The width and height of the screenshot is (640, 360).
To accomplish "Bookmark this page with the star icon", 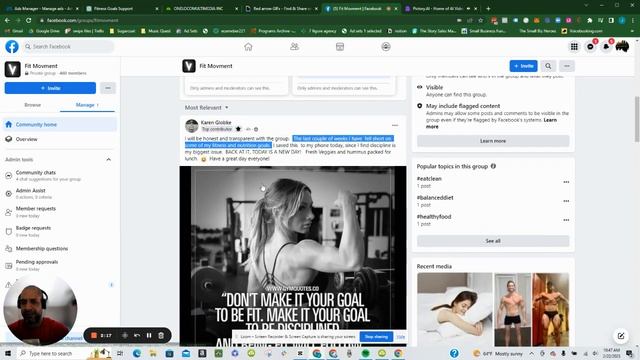I will click(x=481, y=20).
